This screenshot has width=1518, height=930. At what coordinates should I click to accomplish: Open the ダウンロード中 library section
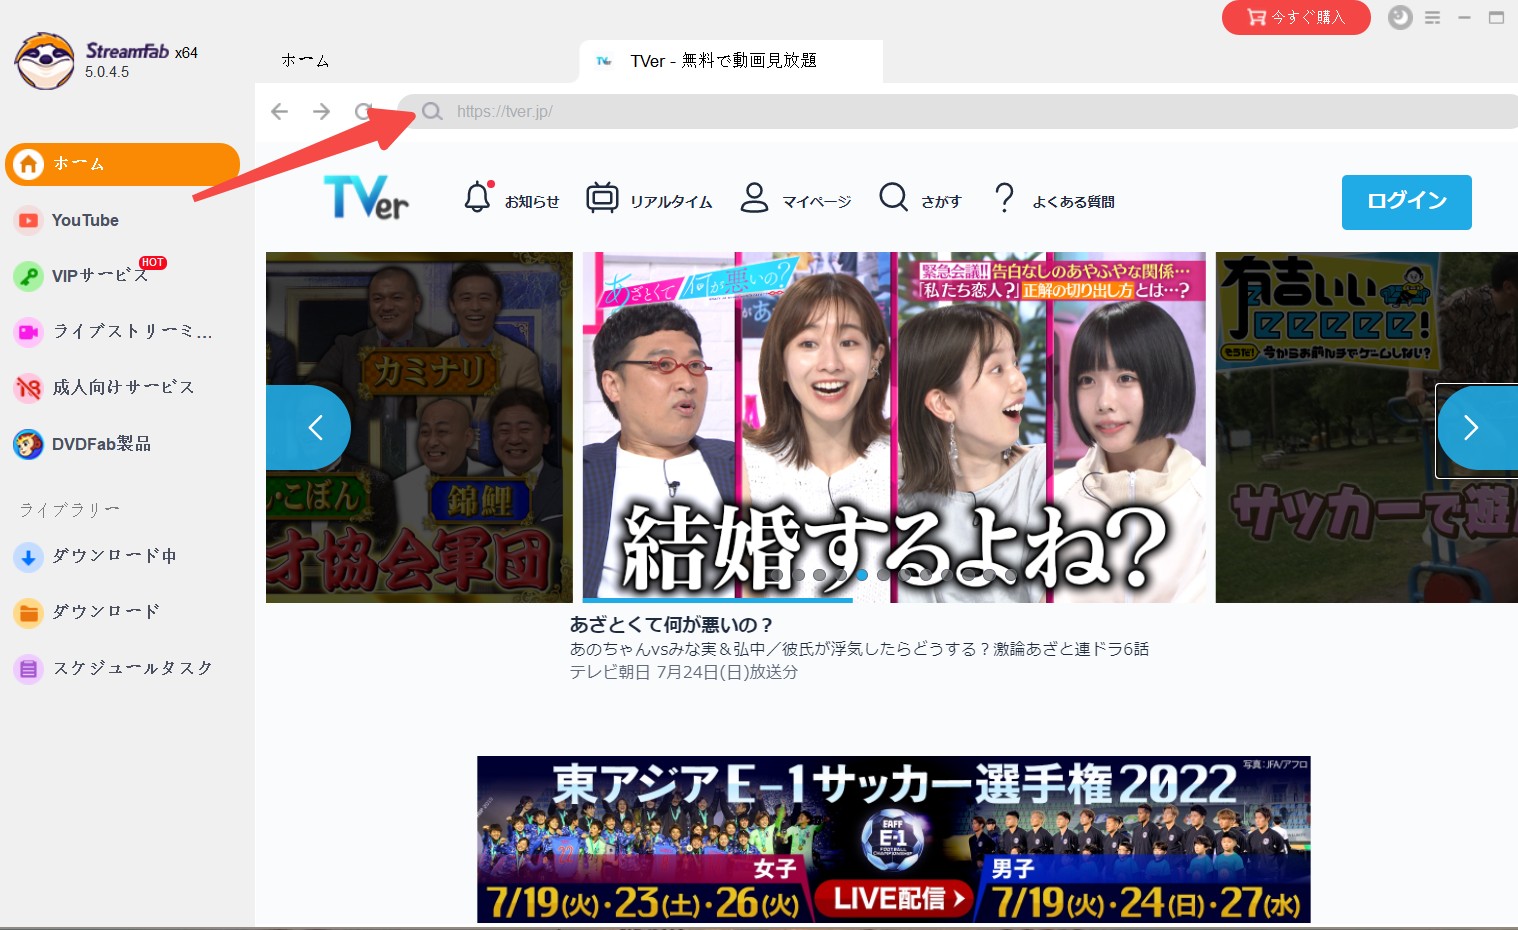pyautogui.click(x=114, y=556)
